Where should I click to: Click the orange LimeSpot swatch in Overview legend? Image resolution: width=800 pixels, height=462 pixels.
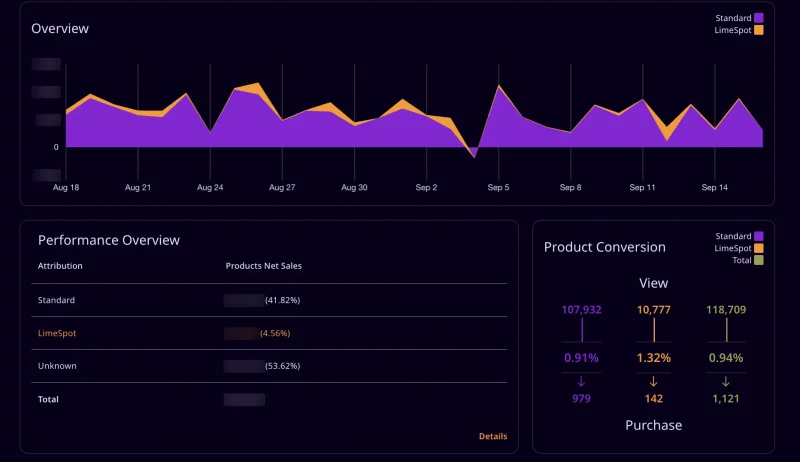[759, 30]
